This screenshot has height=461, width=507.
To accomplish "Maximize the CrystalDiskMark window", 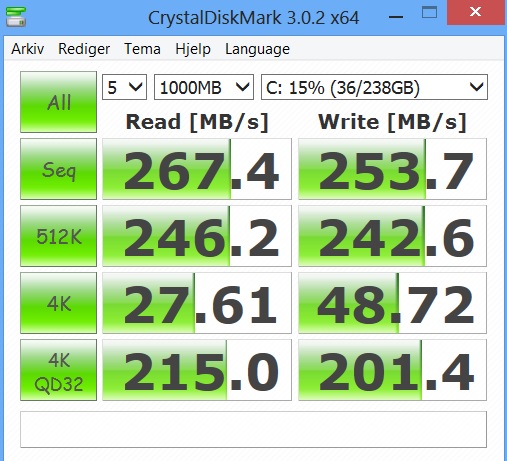I will click(x=429, y=13).
